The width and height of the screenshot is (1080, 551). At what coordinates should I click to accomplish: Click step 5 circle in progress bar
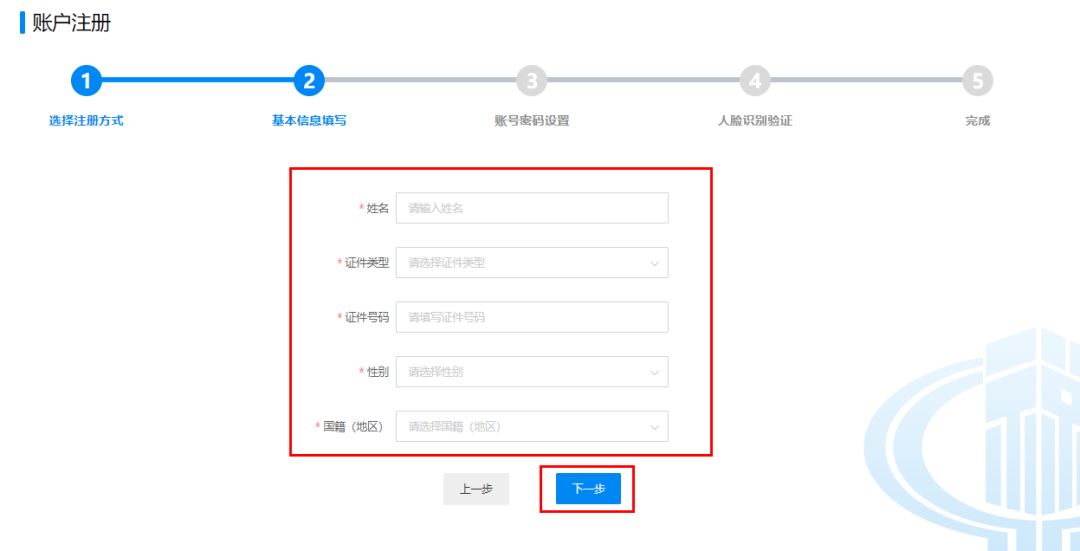tap(977, 81)
